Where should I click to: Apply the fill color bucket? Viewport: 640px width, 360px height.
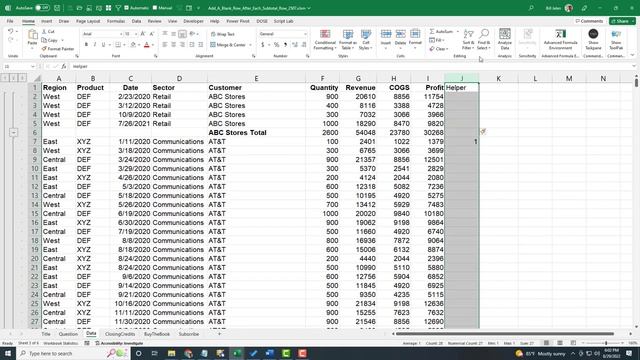point(133,44)
